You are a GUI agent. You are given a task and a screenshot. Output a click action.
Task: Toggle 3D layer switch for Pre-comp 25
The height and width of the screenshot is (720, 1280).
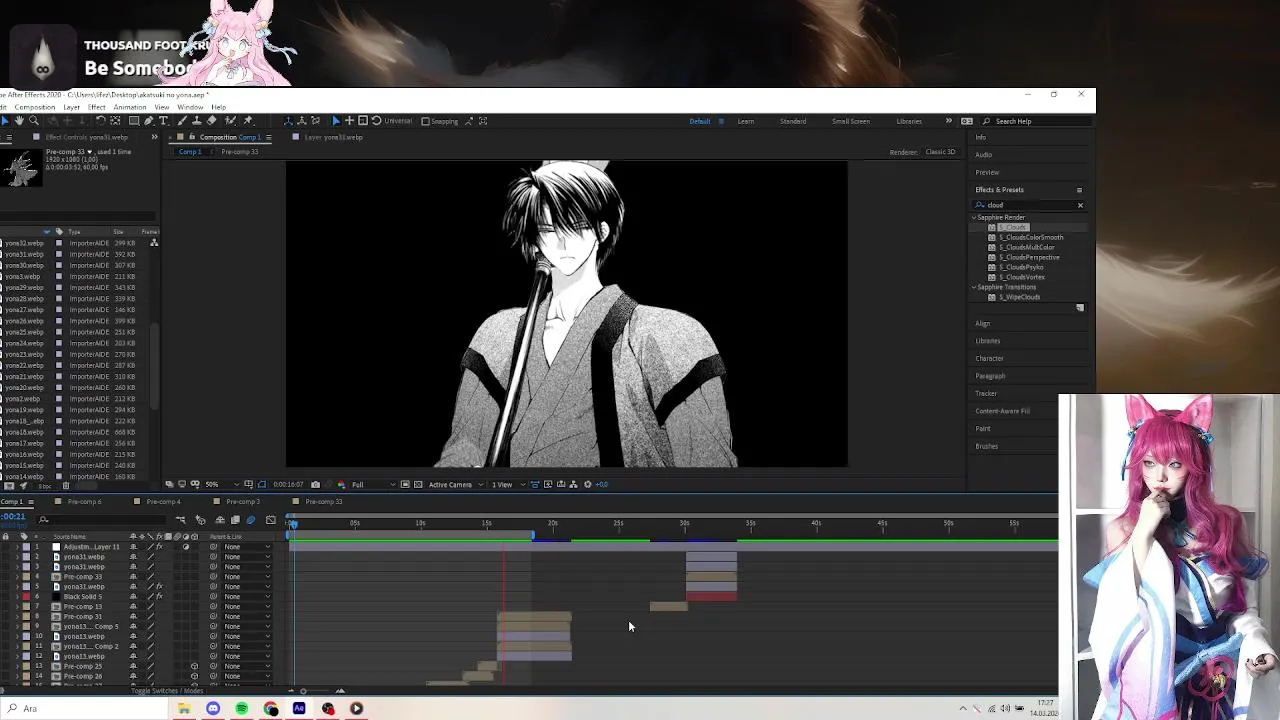[x=194, y=666]
